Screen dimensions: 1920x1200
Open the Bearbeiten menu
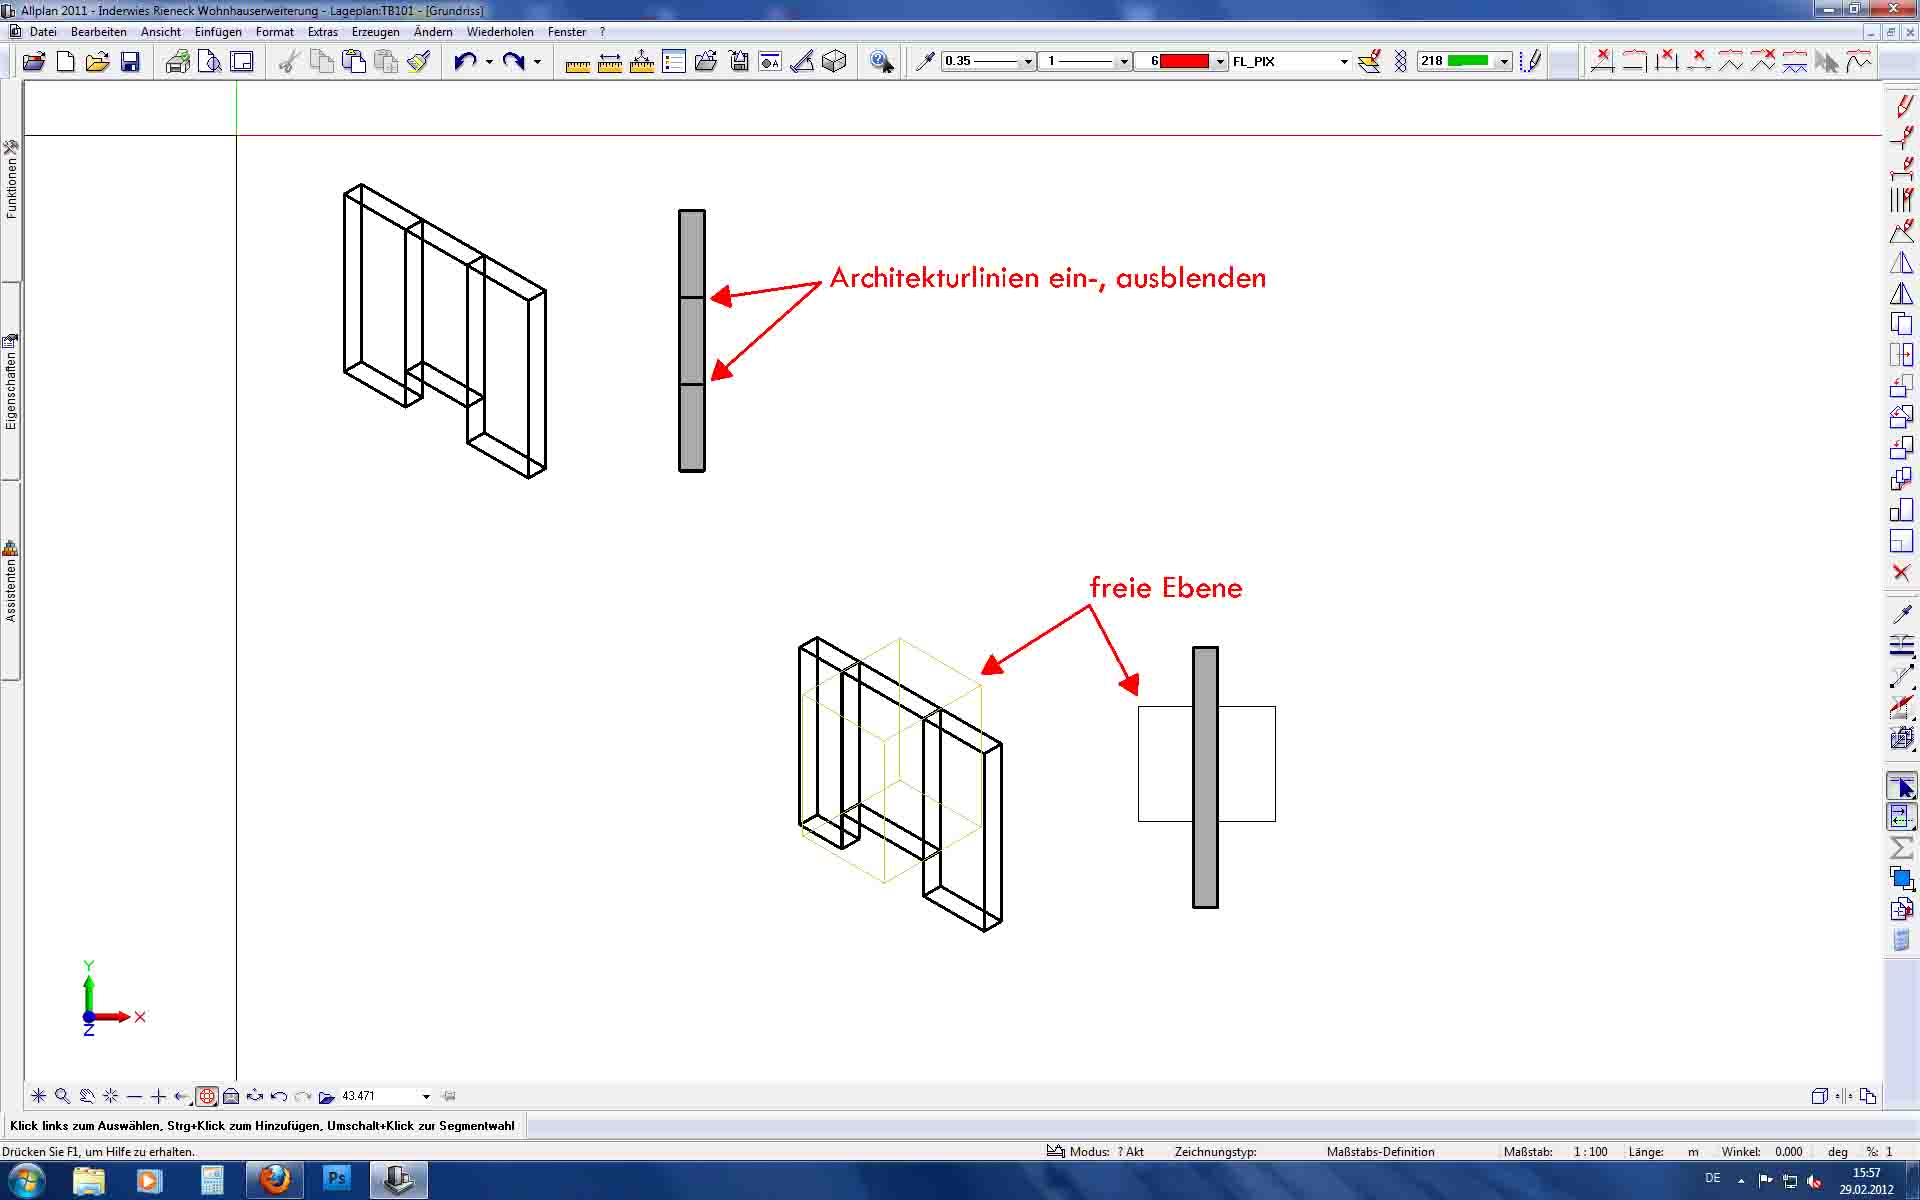coord(99,32)
